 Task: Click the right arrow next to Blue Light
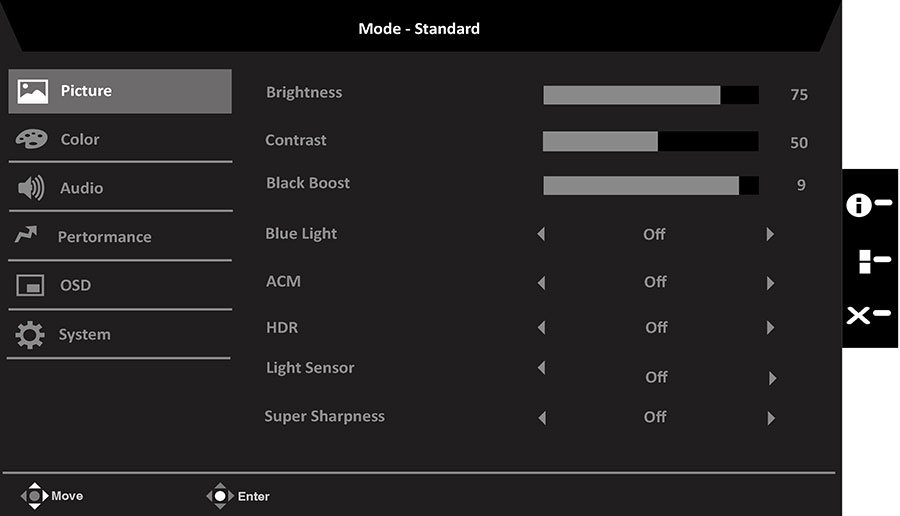770,234
